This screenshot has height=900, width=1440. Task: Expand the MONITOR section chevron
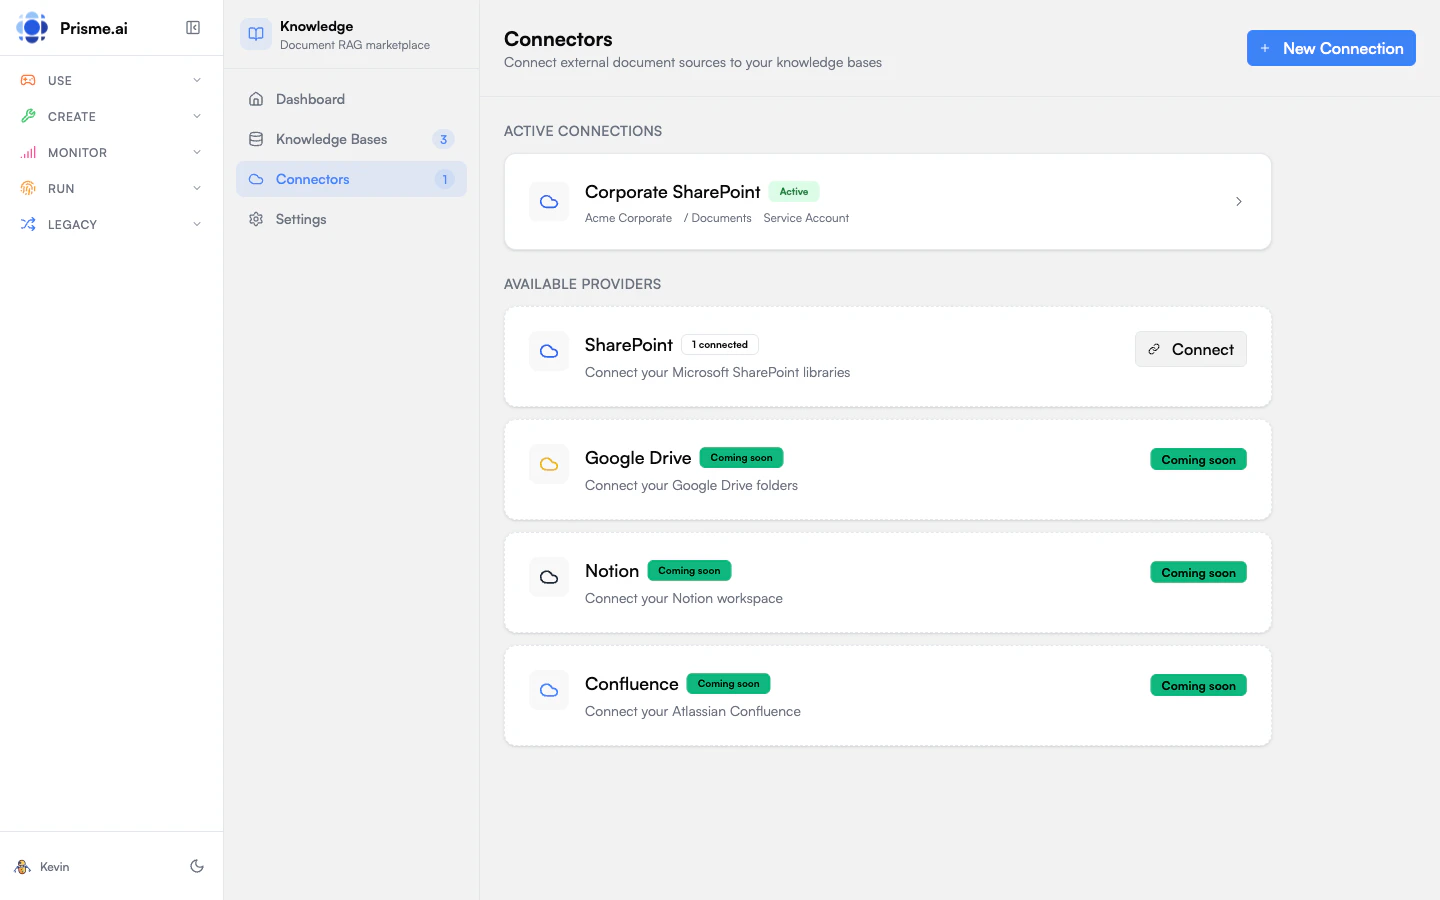point(197,152)
